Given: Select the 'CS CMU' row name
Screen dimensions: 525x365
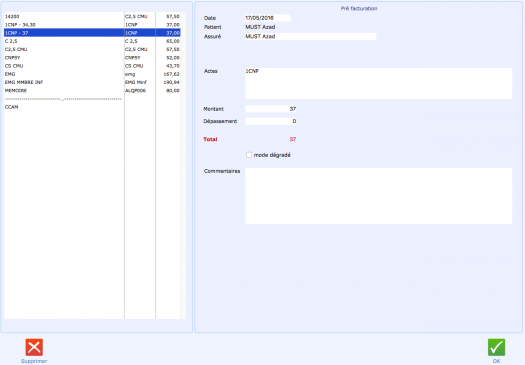Looking at the screenshot, I should 14,66.
